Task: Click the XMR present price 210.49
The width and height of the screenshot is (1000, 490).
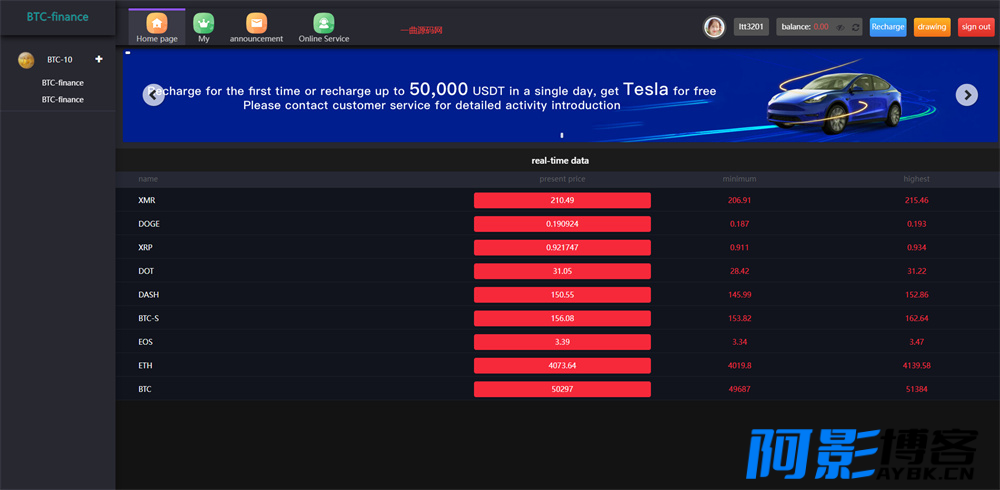Action: (562, 200)
